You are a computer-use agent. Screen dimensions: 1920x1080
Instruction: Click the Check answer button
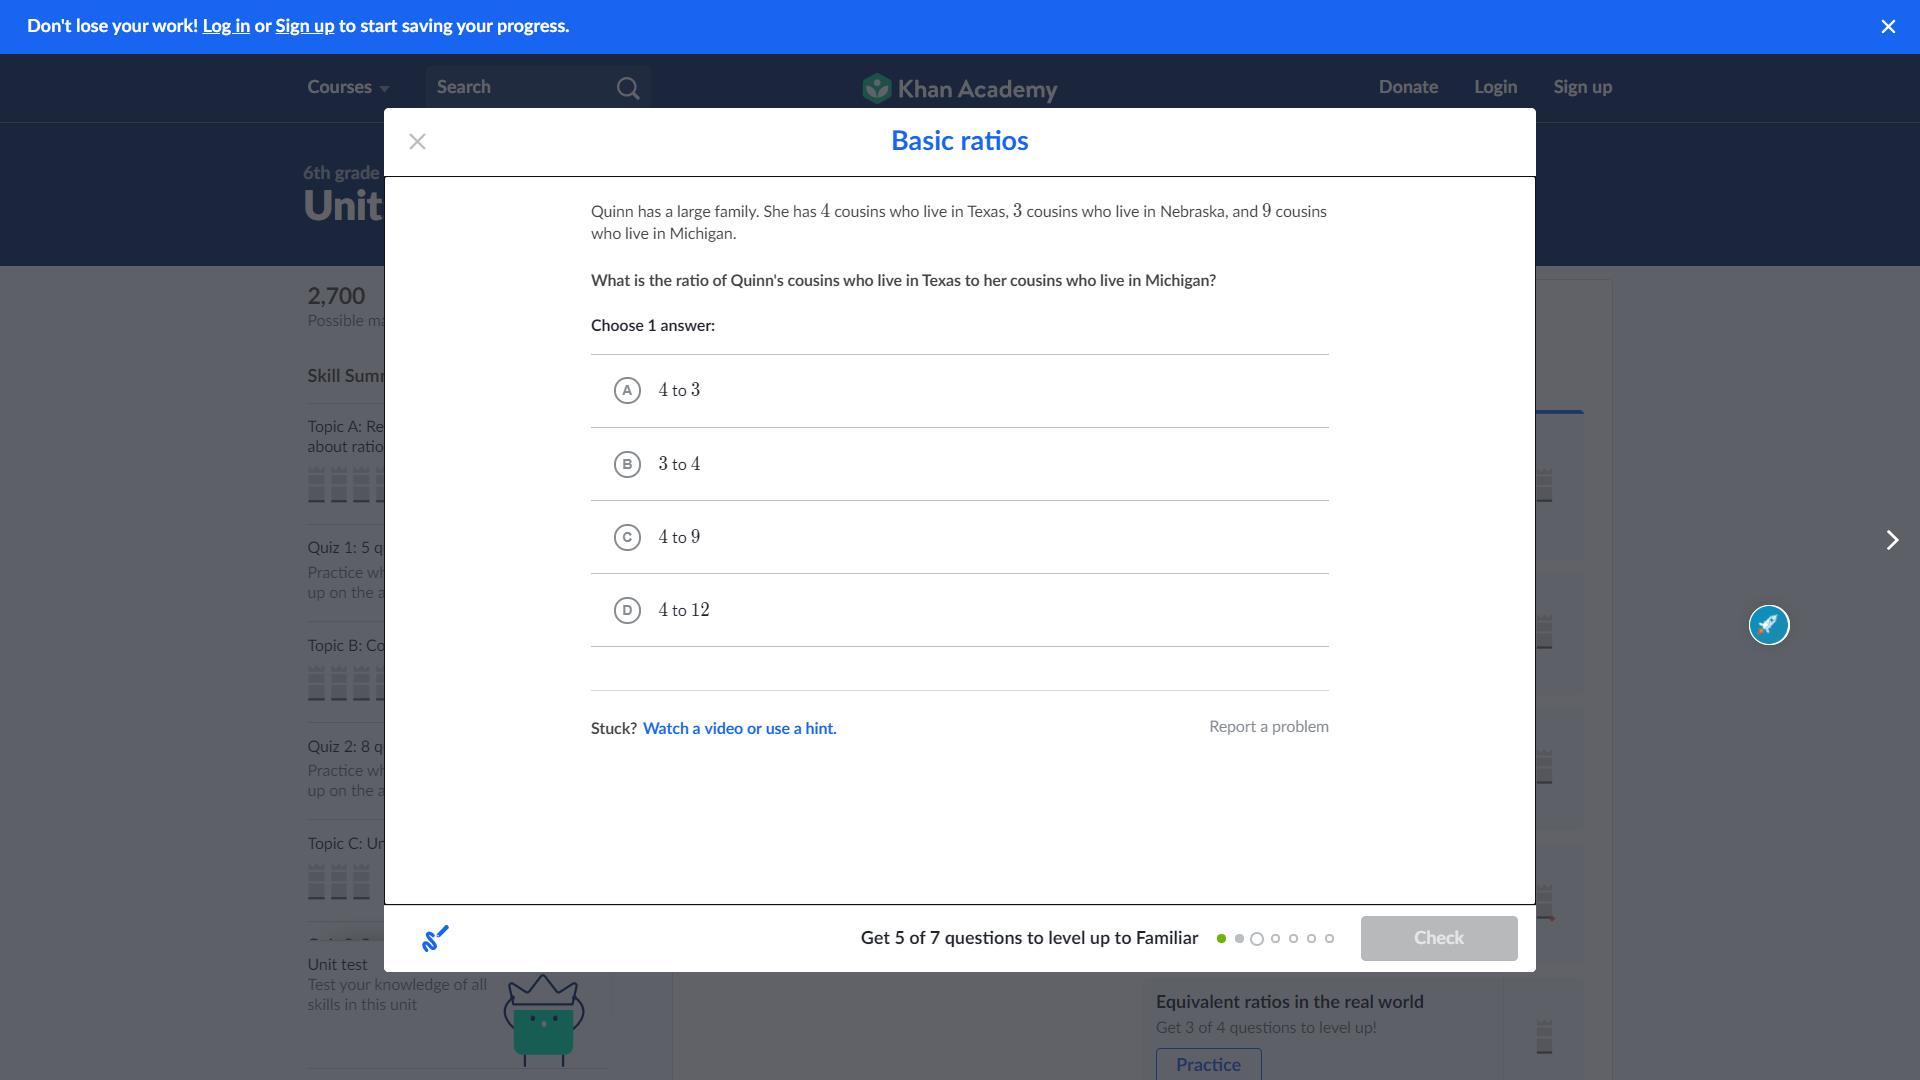click(1438, 938)
